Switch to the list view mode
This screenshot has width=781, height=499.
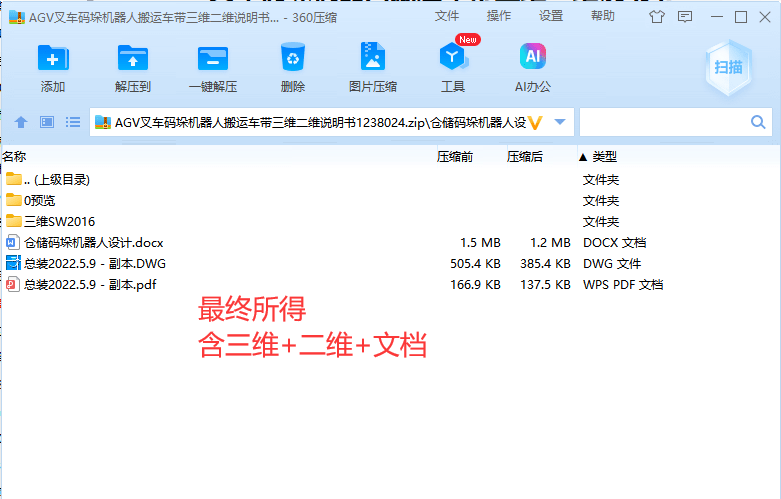73,122
